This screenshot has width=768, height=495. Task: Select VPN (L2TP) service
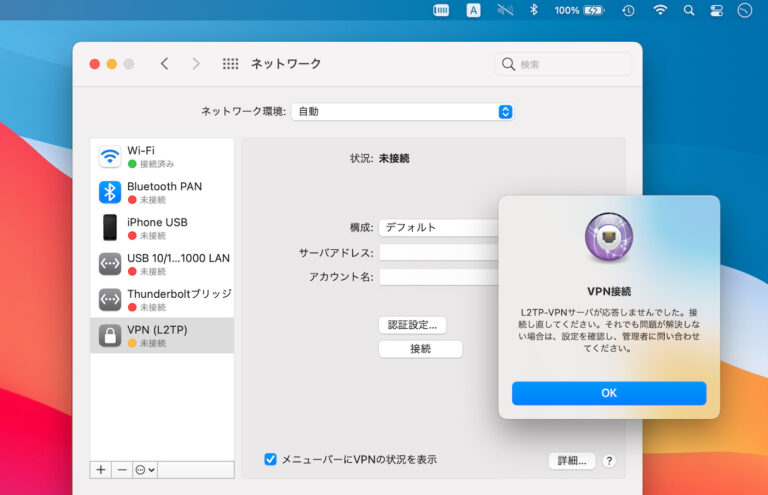coord(161,336)
